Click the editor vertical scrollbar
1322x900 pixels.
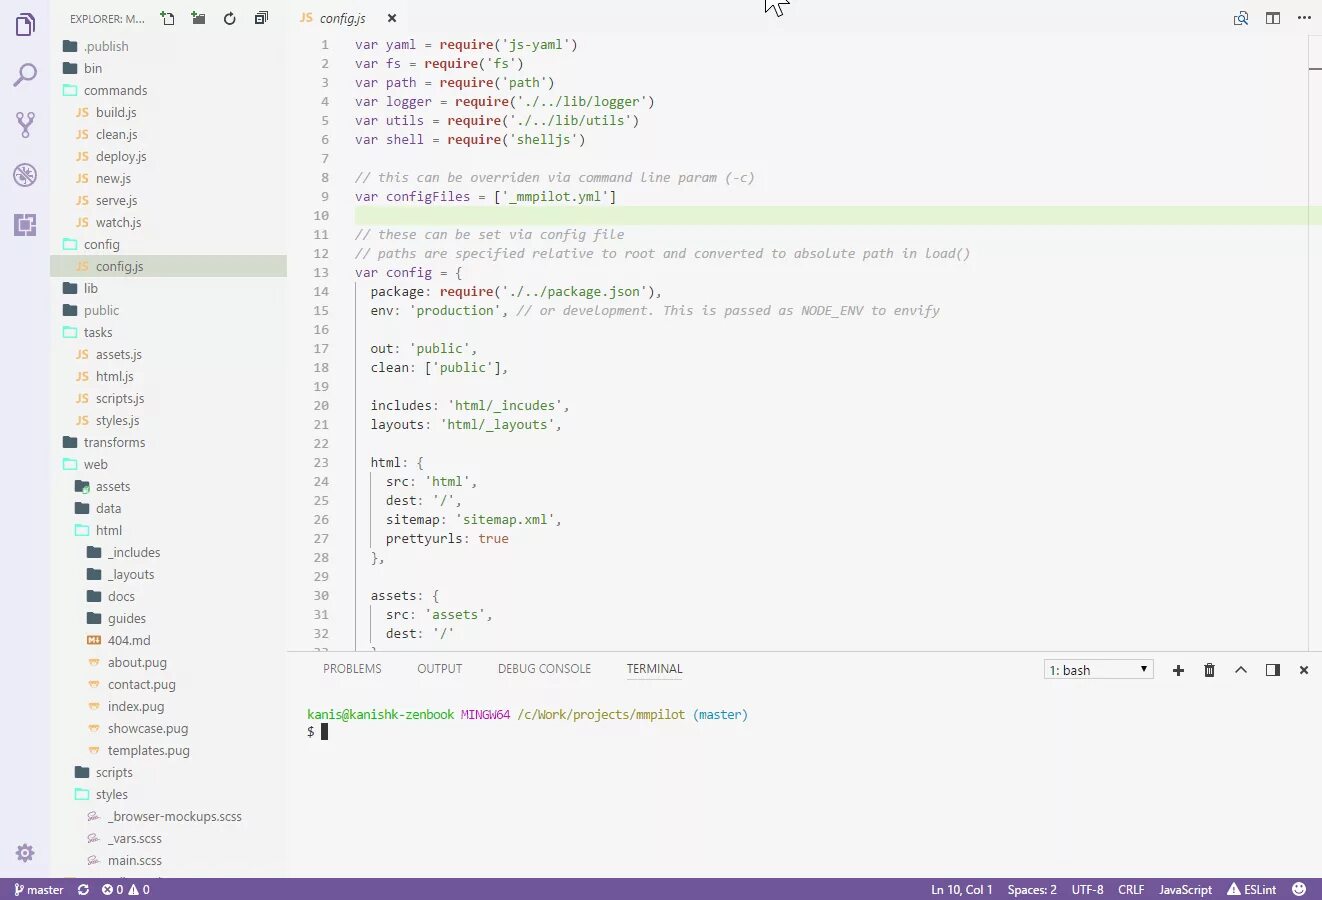click(1315, 342)
